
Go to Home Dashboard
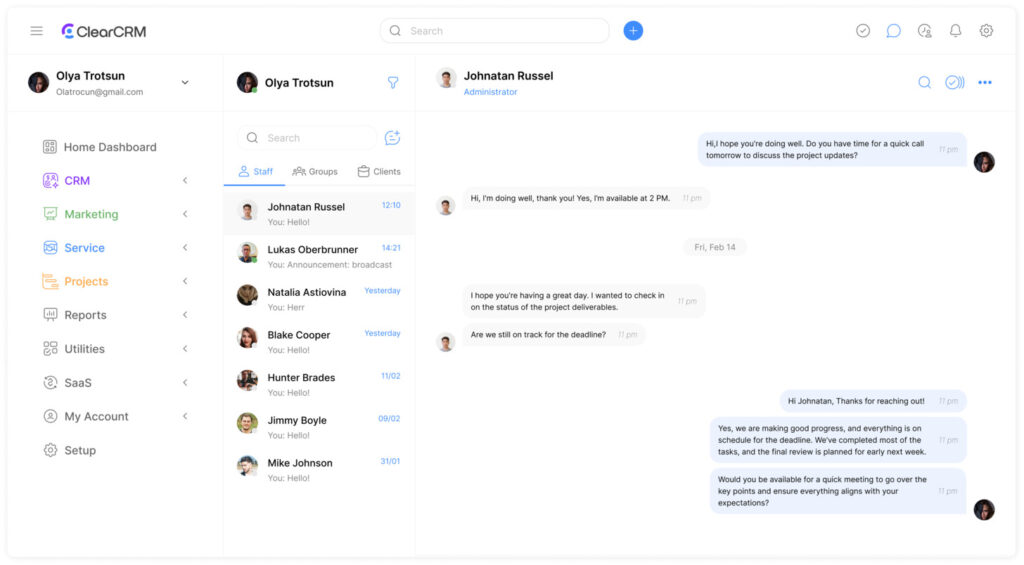click(x=109, y=147)
